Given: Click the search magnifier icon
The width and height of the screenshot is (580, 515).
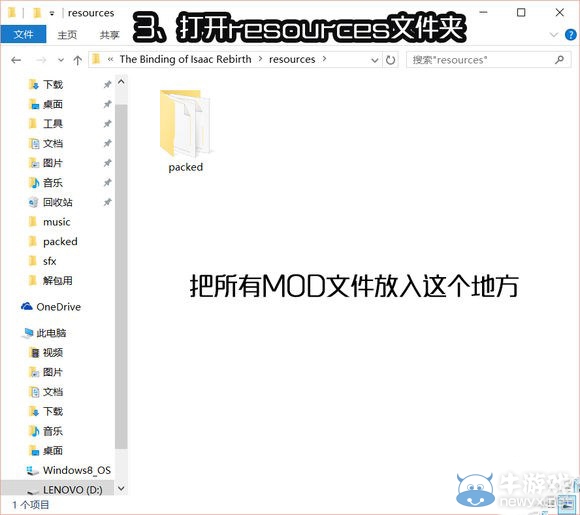Looking at the screenshot, I should point(560,60).
